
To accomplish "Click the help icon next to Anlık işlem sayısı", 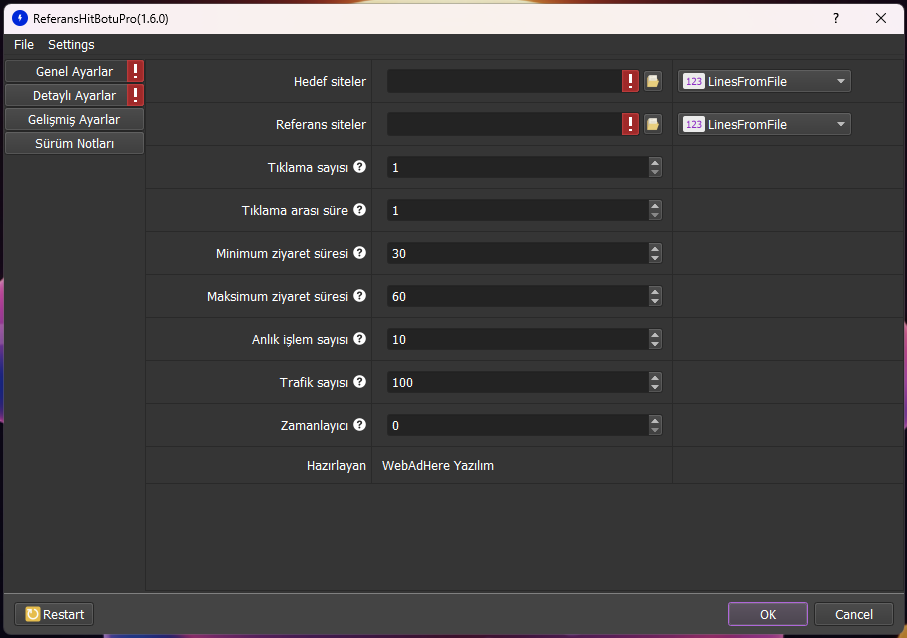I will coord(360,339).
